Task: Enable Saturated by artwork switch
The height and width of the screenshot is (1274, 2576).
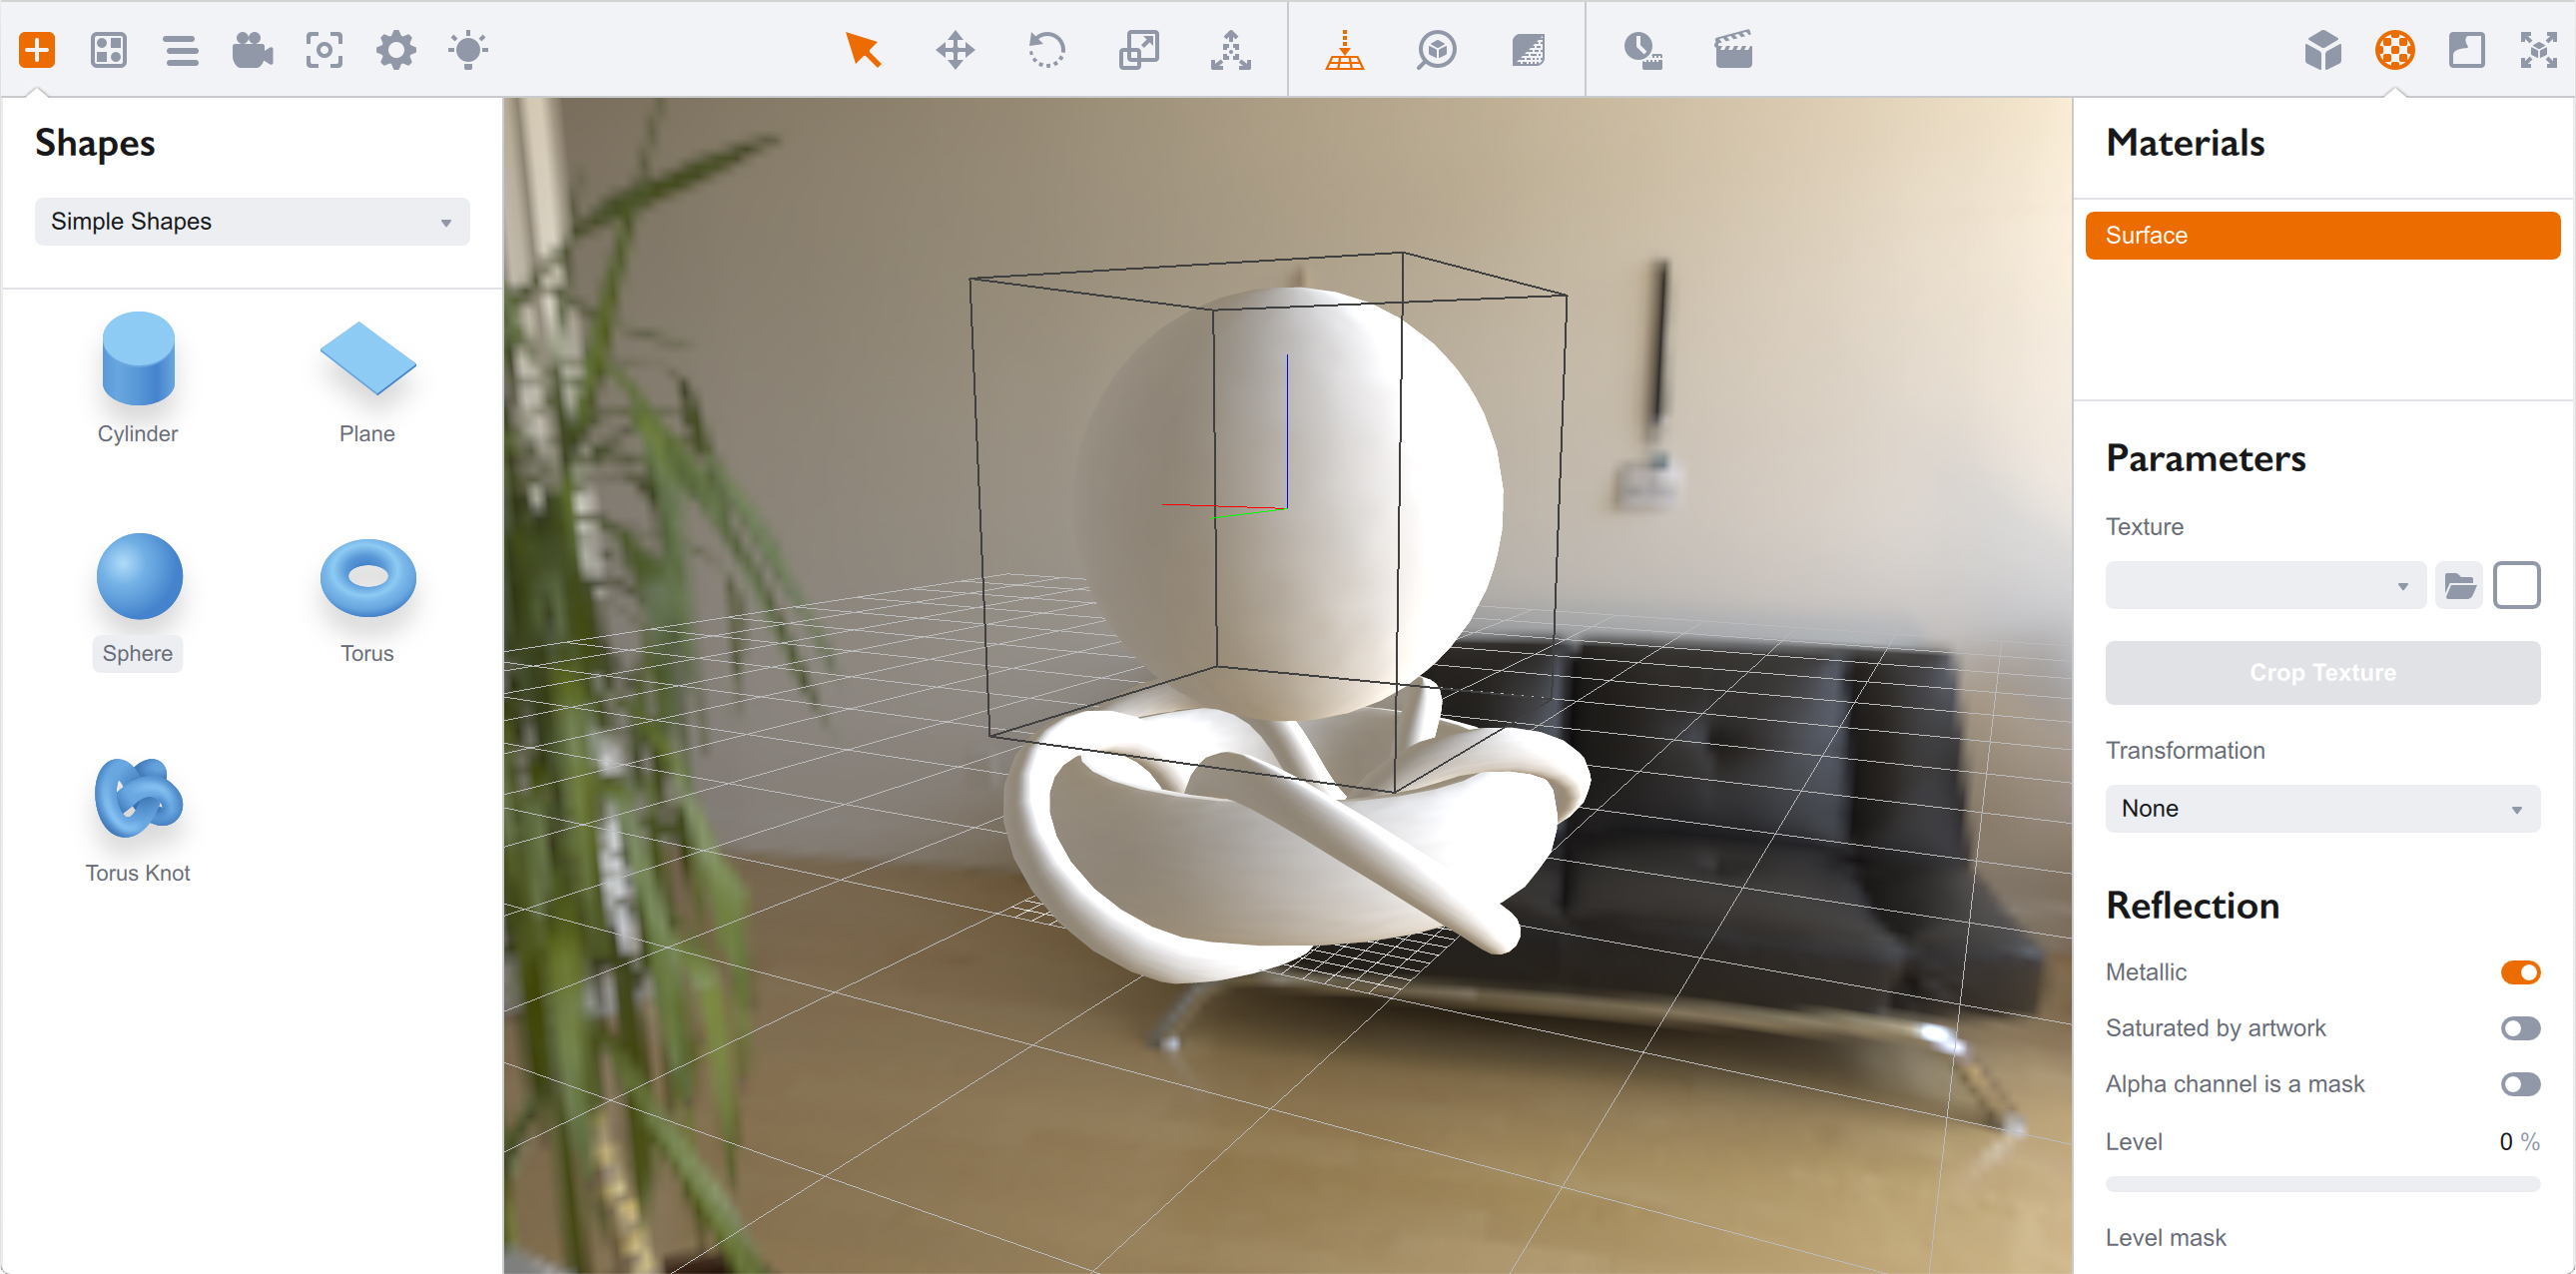Action: click(2519, 1028)
